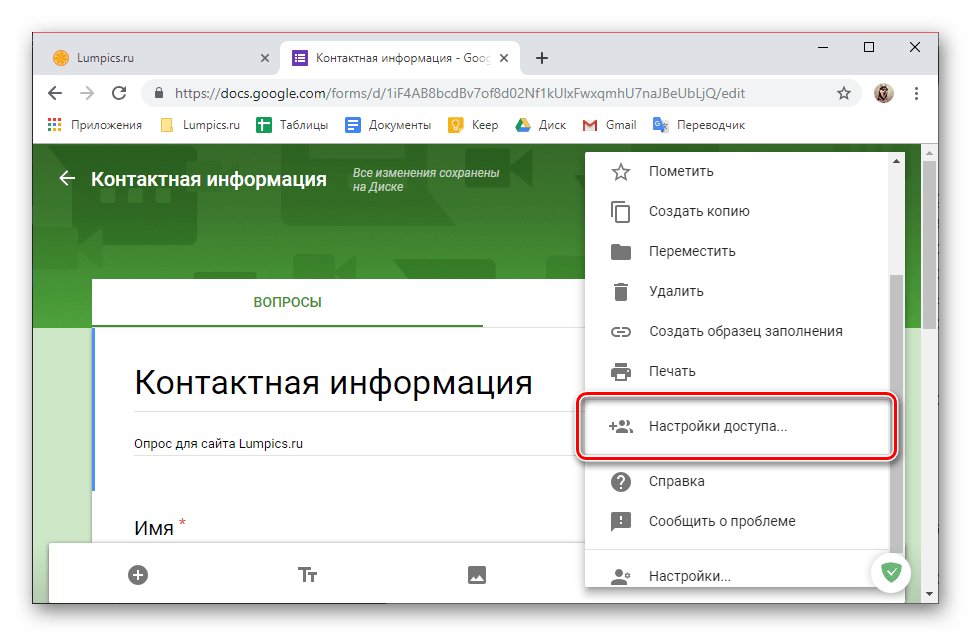This screenshot has height=636, width=971.
Task: Open Настройки доступа...
Action: pyautogui.click(x=737, y=426)
